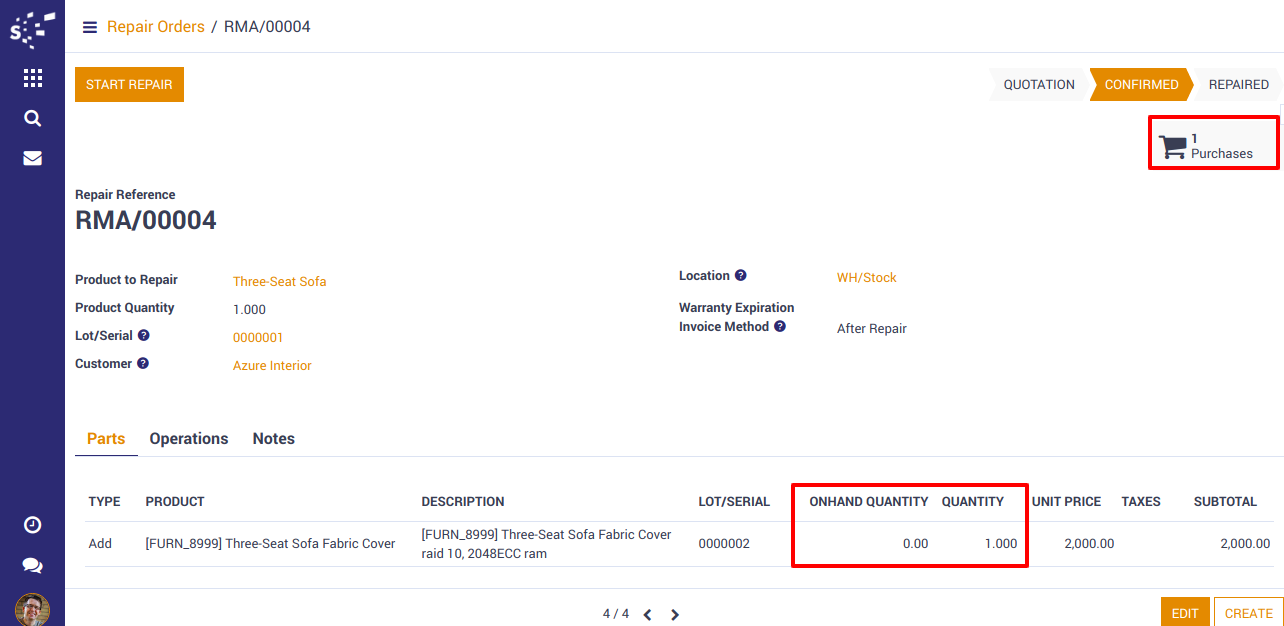Click the search magnifier in sidebar
This screenshot has height=626, width=1284.
coord(33,118)
